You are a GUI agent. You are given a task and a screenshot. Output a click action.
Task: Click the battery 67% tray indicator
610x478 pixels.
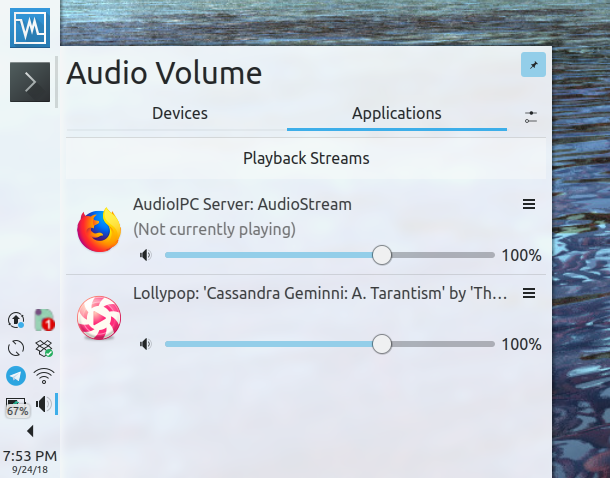(17, 407)
